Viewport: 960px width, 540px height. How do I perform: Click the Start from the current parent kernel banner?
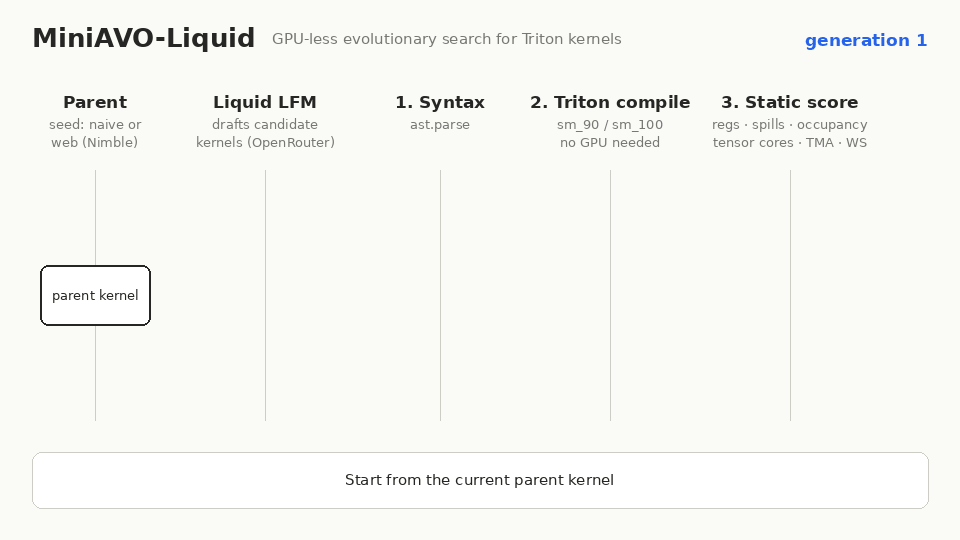480,481
